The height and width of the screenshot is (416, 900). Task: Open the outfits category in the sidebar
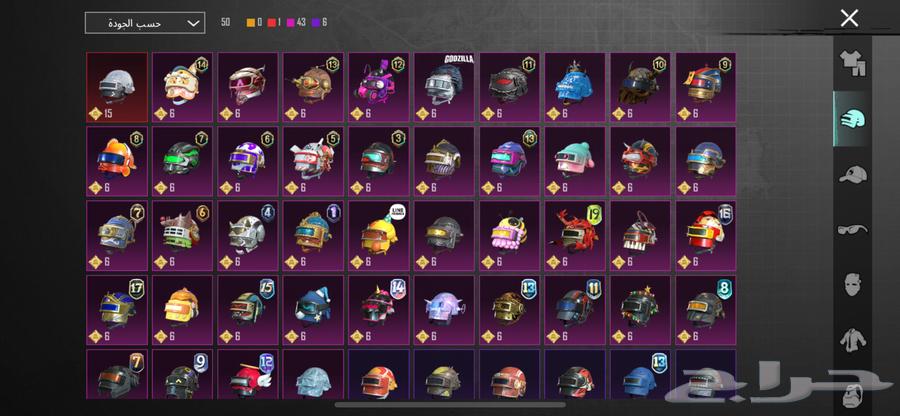pyautogui.click(x=852, y=63)
